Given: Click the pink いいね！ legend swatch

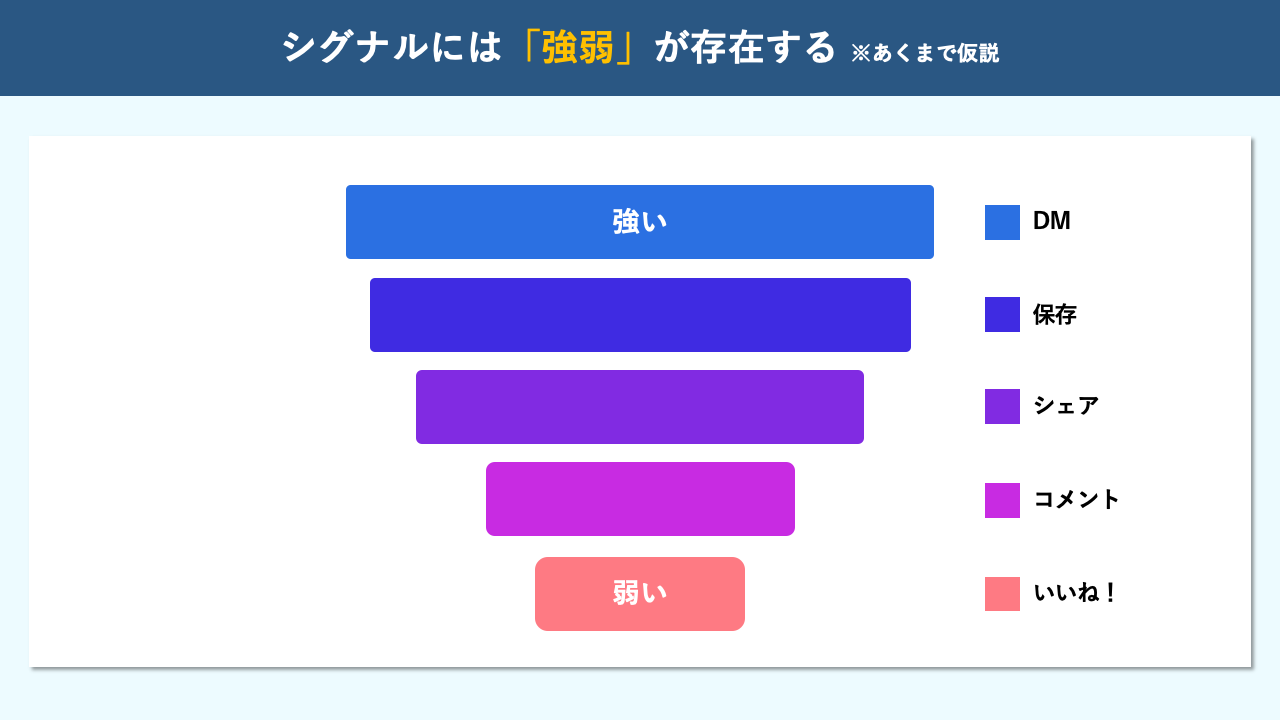Looking at the screenshot, I should [1002, 594].
